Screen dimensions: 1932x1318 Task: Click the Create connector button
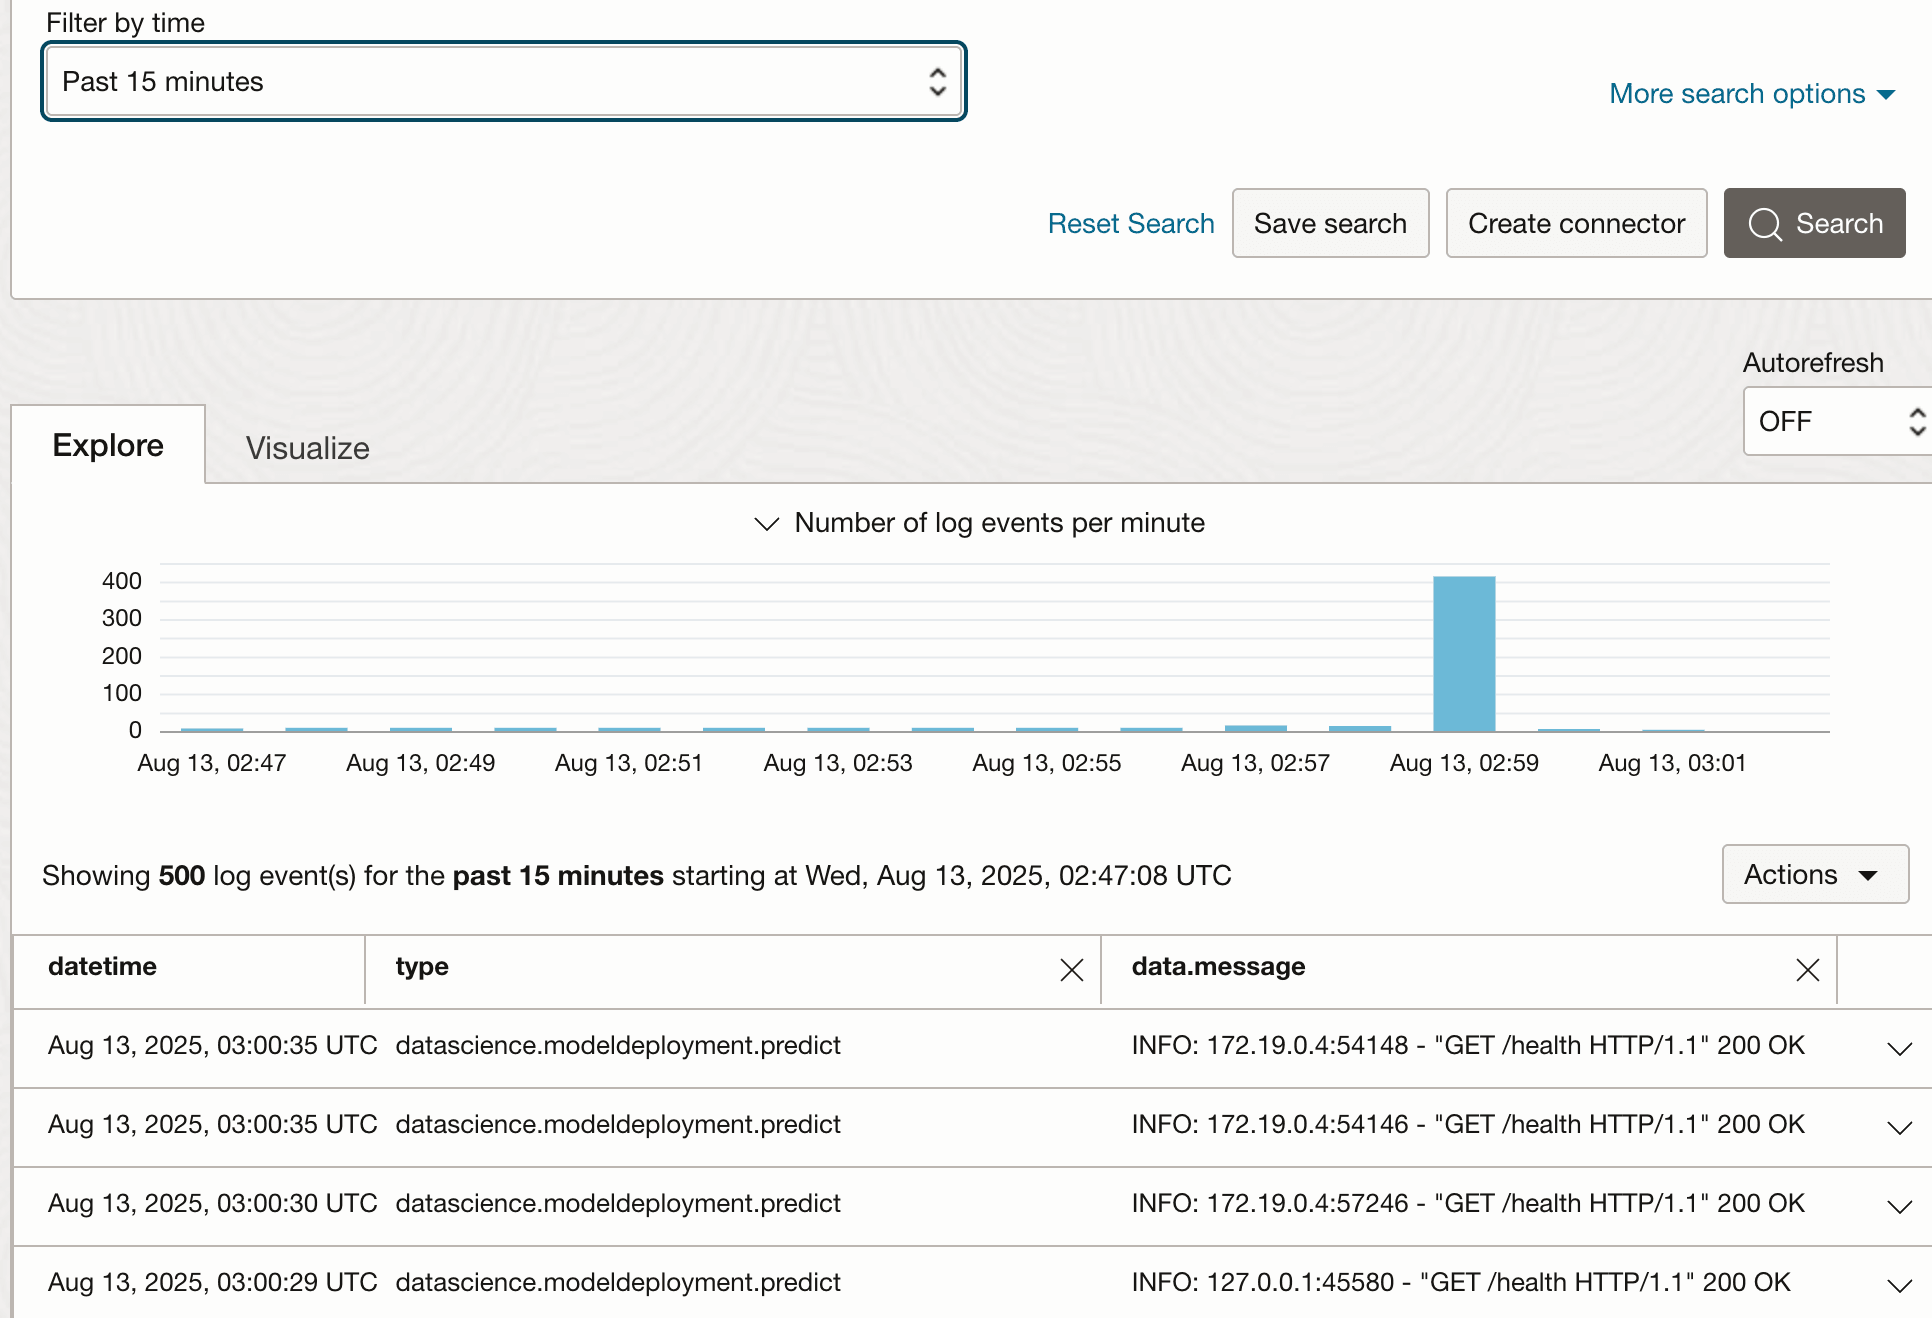(1576, 223)
